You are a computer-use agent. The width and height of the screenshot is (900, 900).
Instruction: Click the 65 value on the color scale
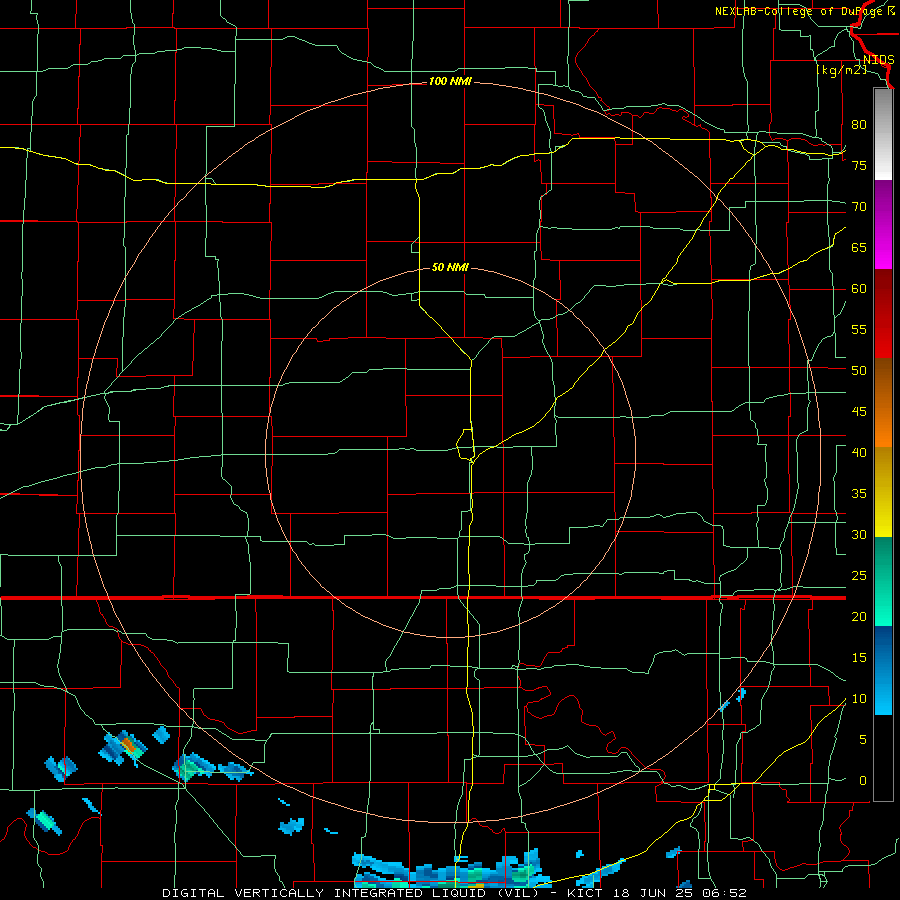[x=859, y=248]
